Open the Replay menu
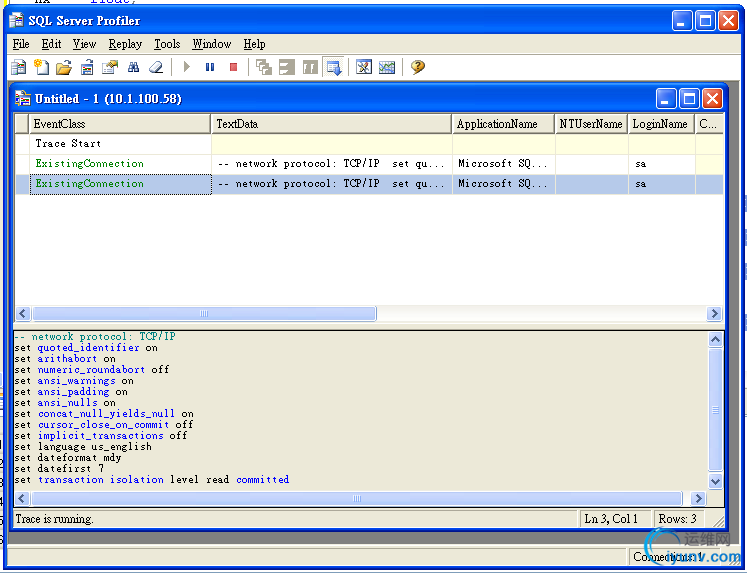This screenshot has width=747, height=573. (125, 44)
